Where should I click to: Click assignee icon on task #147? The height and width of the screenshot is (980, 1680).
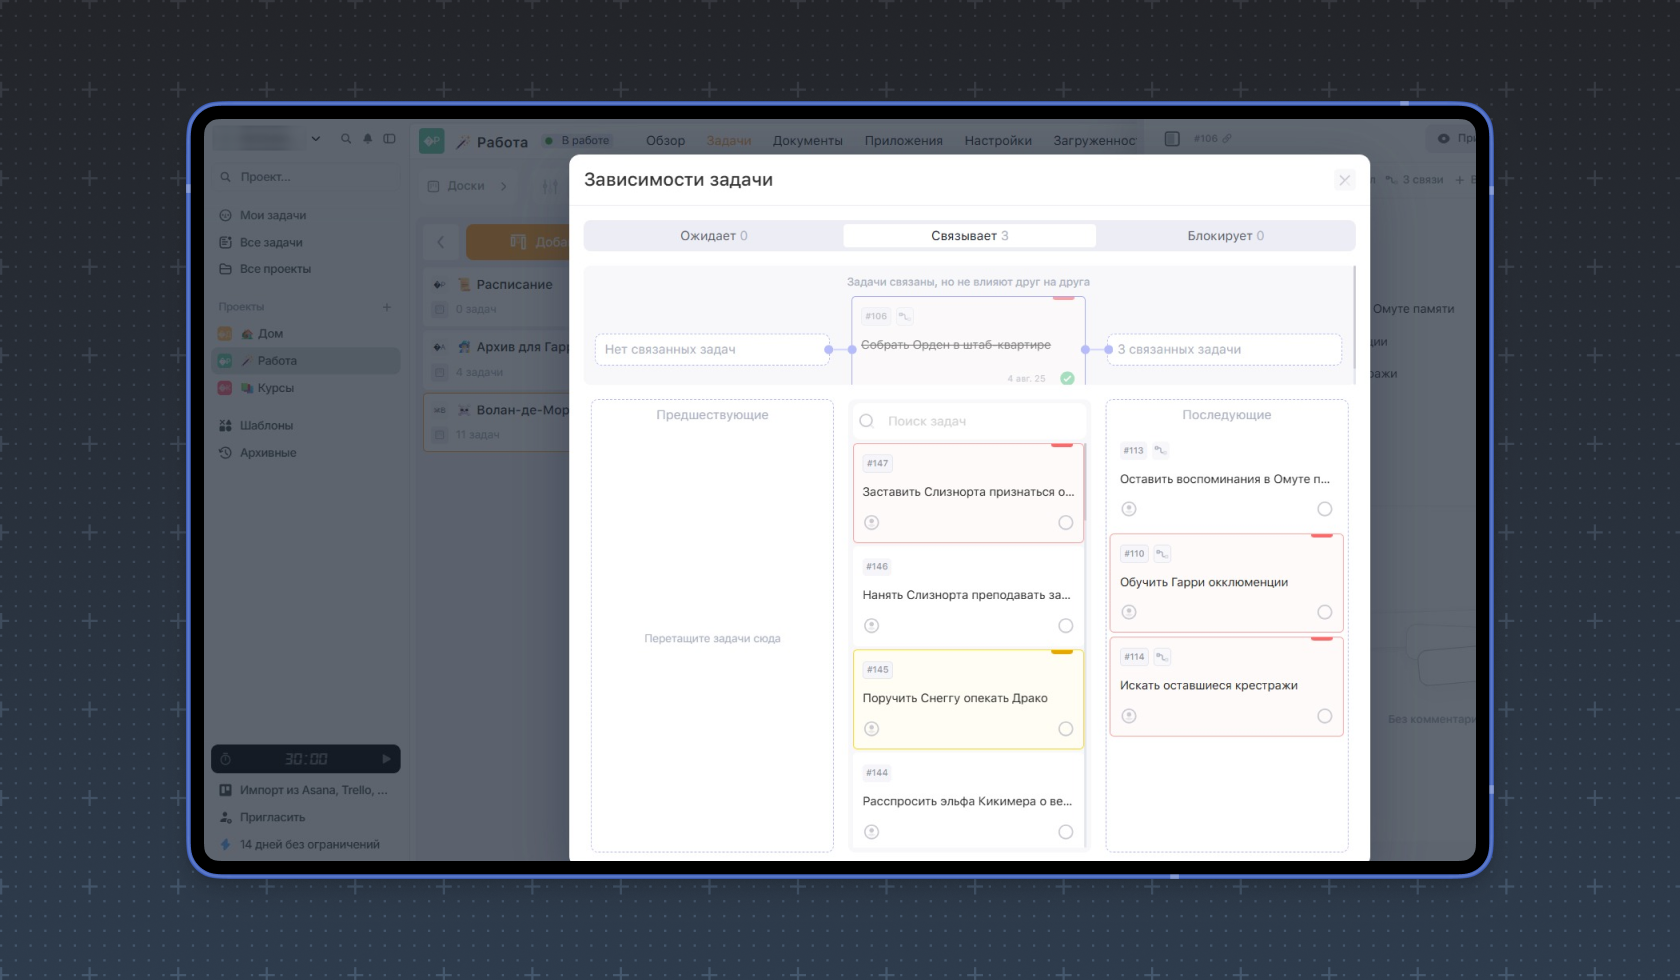(872, 523)
